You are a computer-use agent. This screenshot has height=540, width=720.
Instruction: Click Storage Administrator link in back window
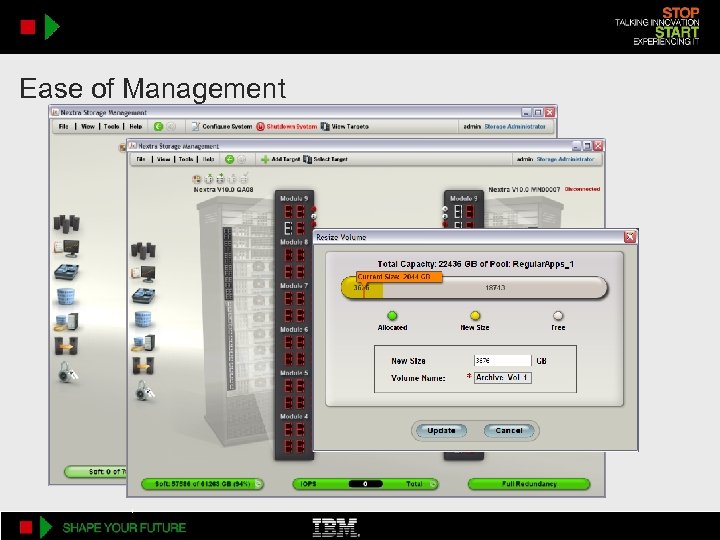click(x=515, y=126)
